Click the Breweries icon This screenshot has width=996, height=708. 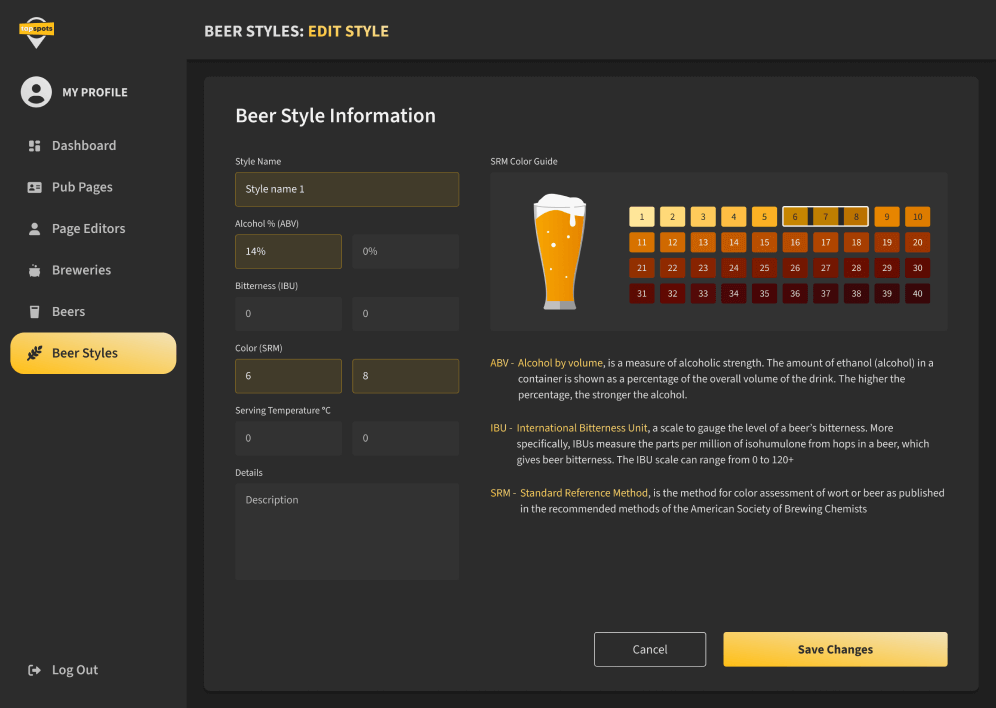(x=34, y=271)
